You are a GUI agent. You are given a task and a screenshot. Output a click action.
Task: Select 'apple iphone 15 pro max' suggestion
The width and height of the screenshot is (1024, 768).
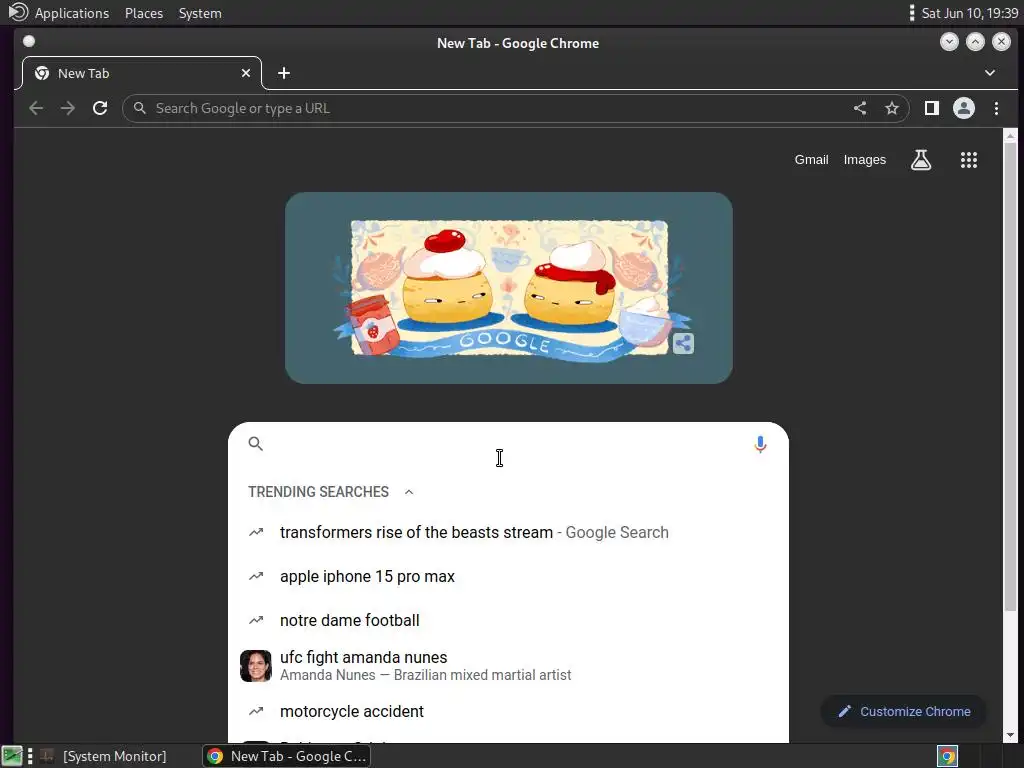pos(509,577)
